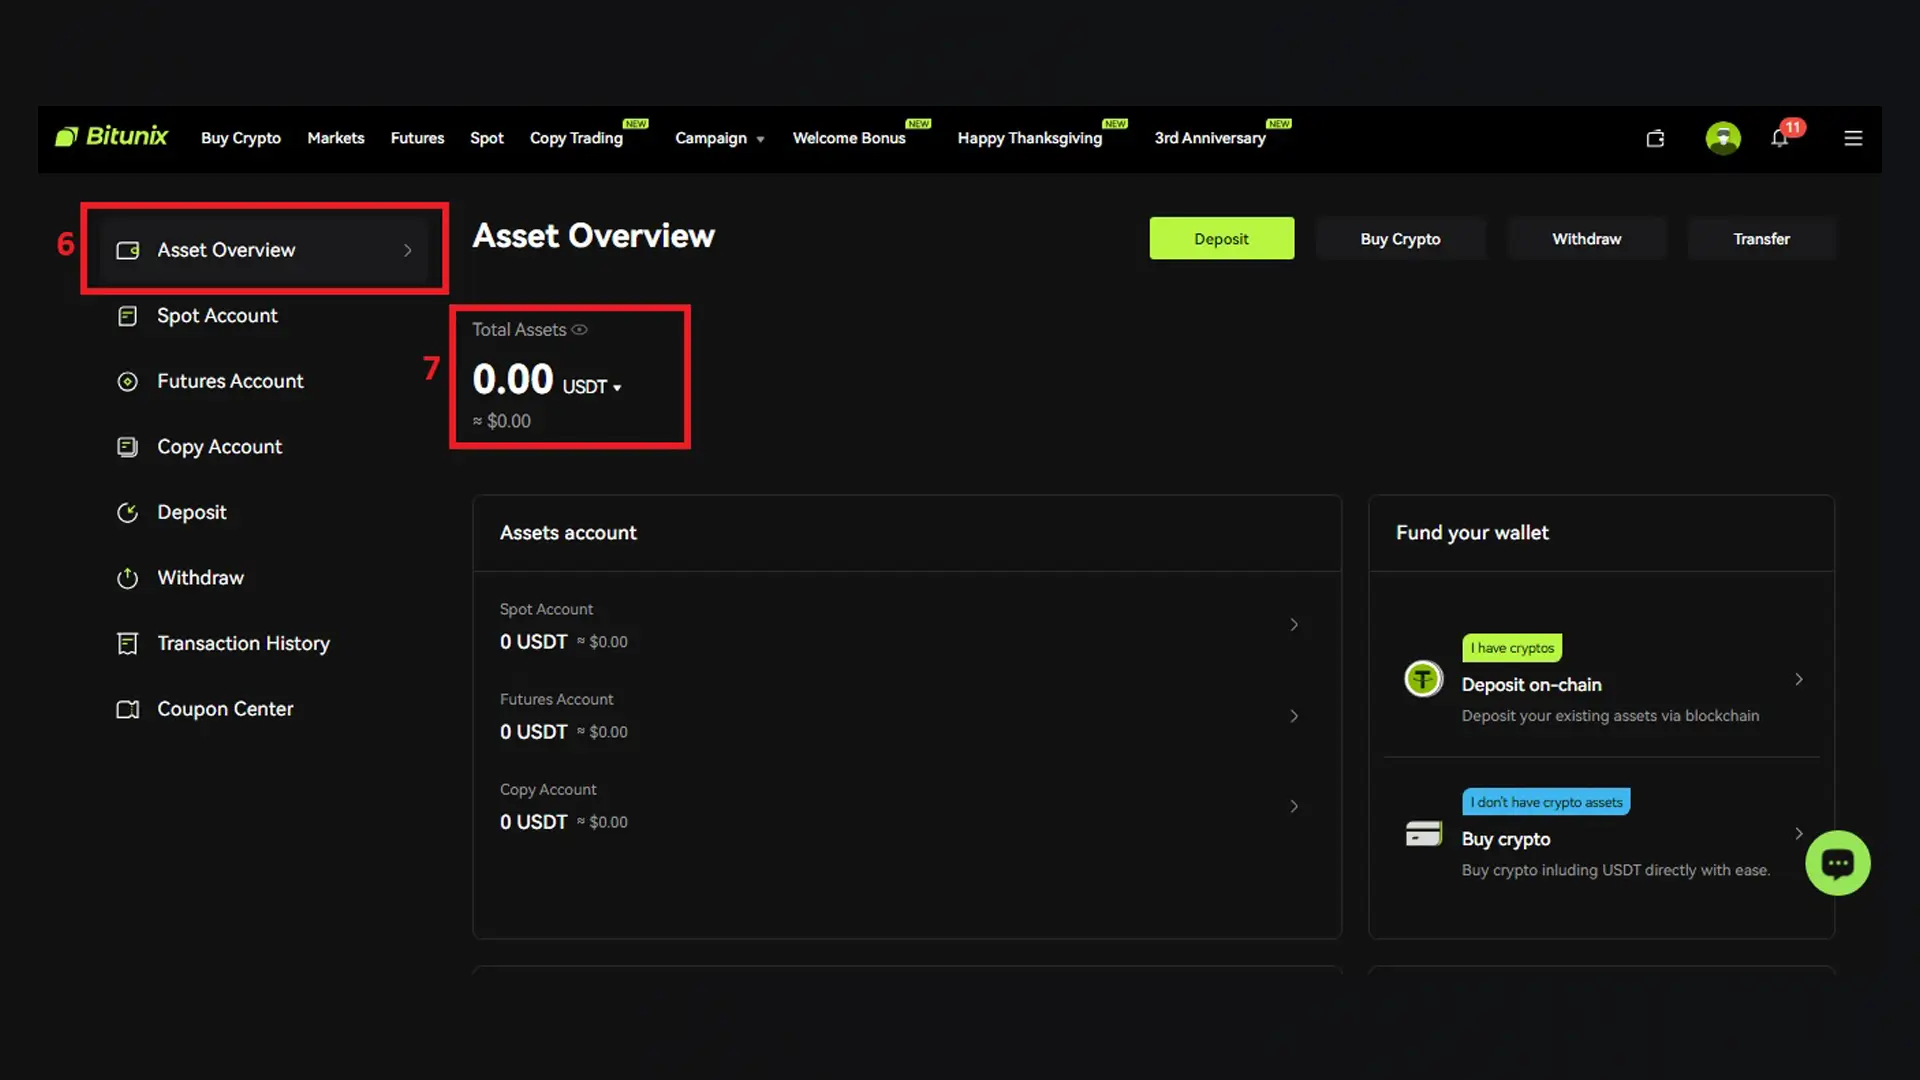Click the Asset Overview wallet icon

[x=128, y=250]
